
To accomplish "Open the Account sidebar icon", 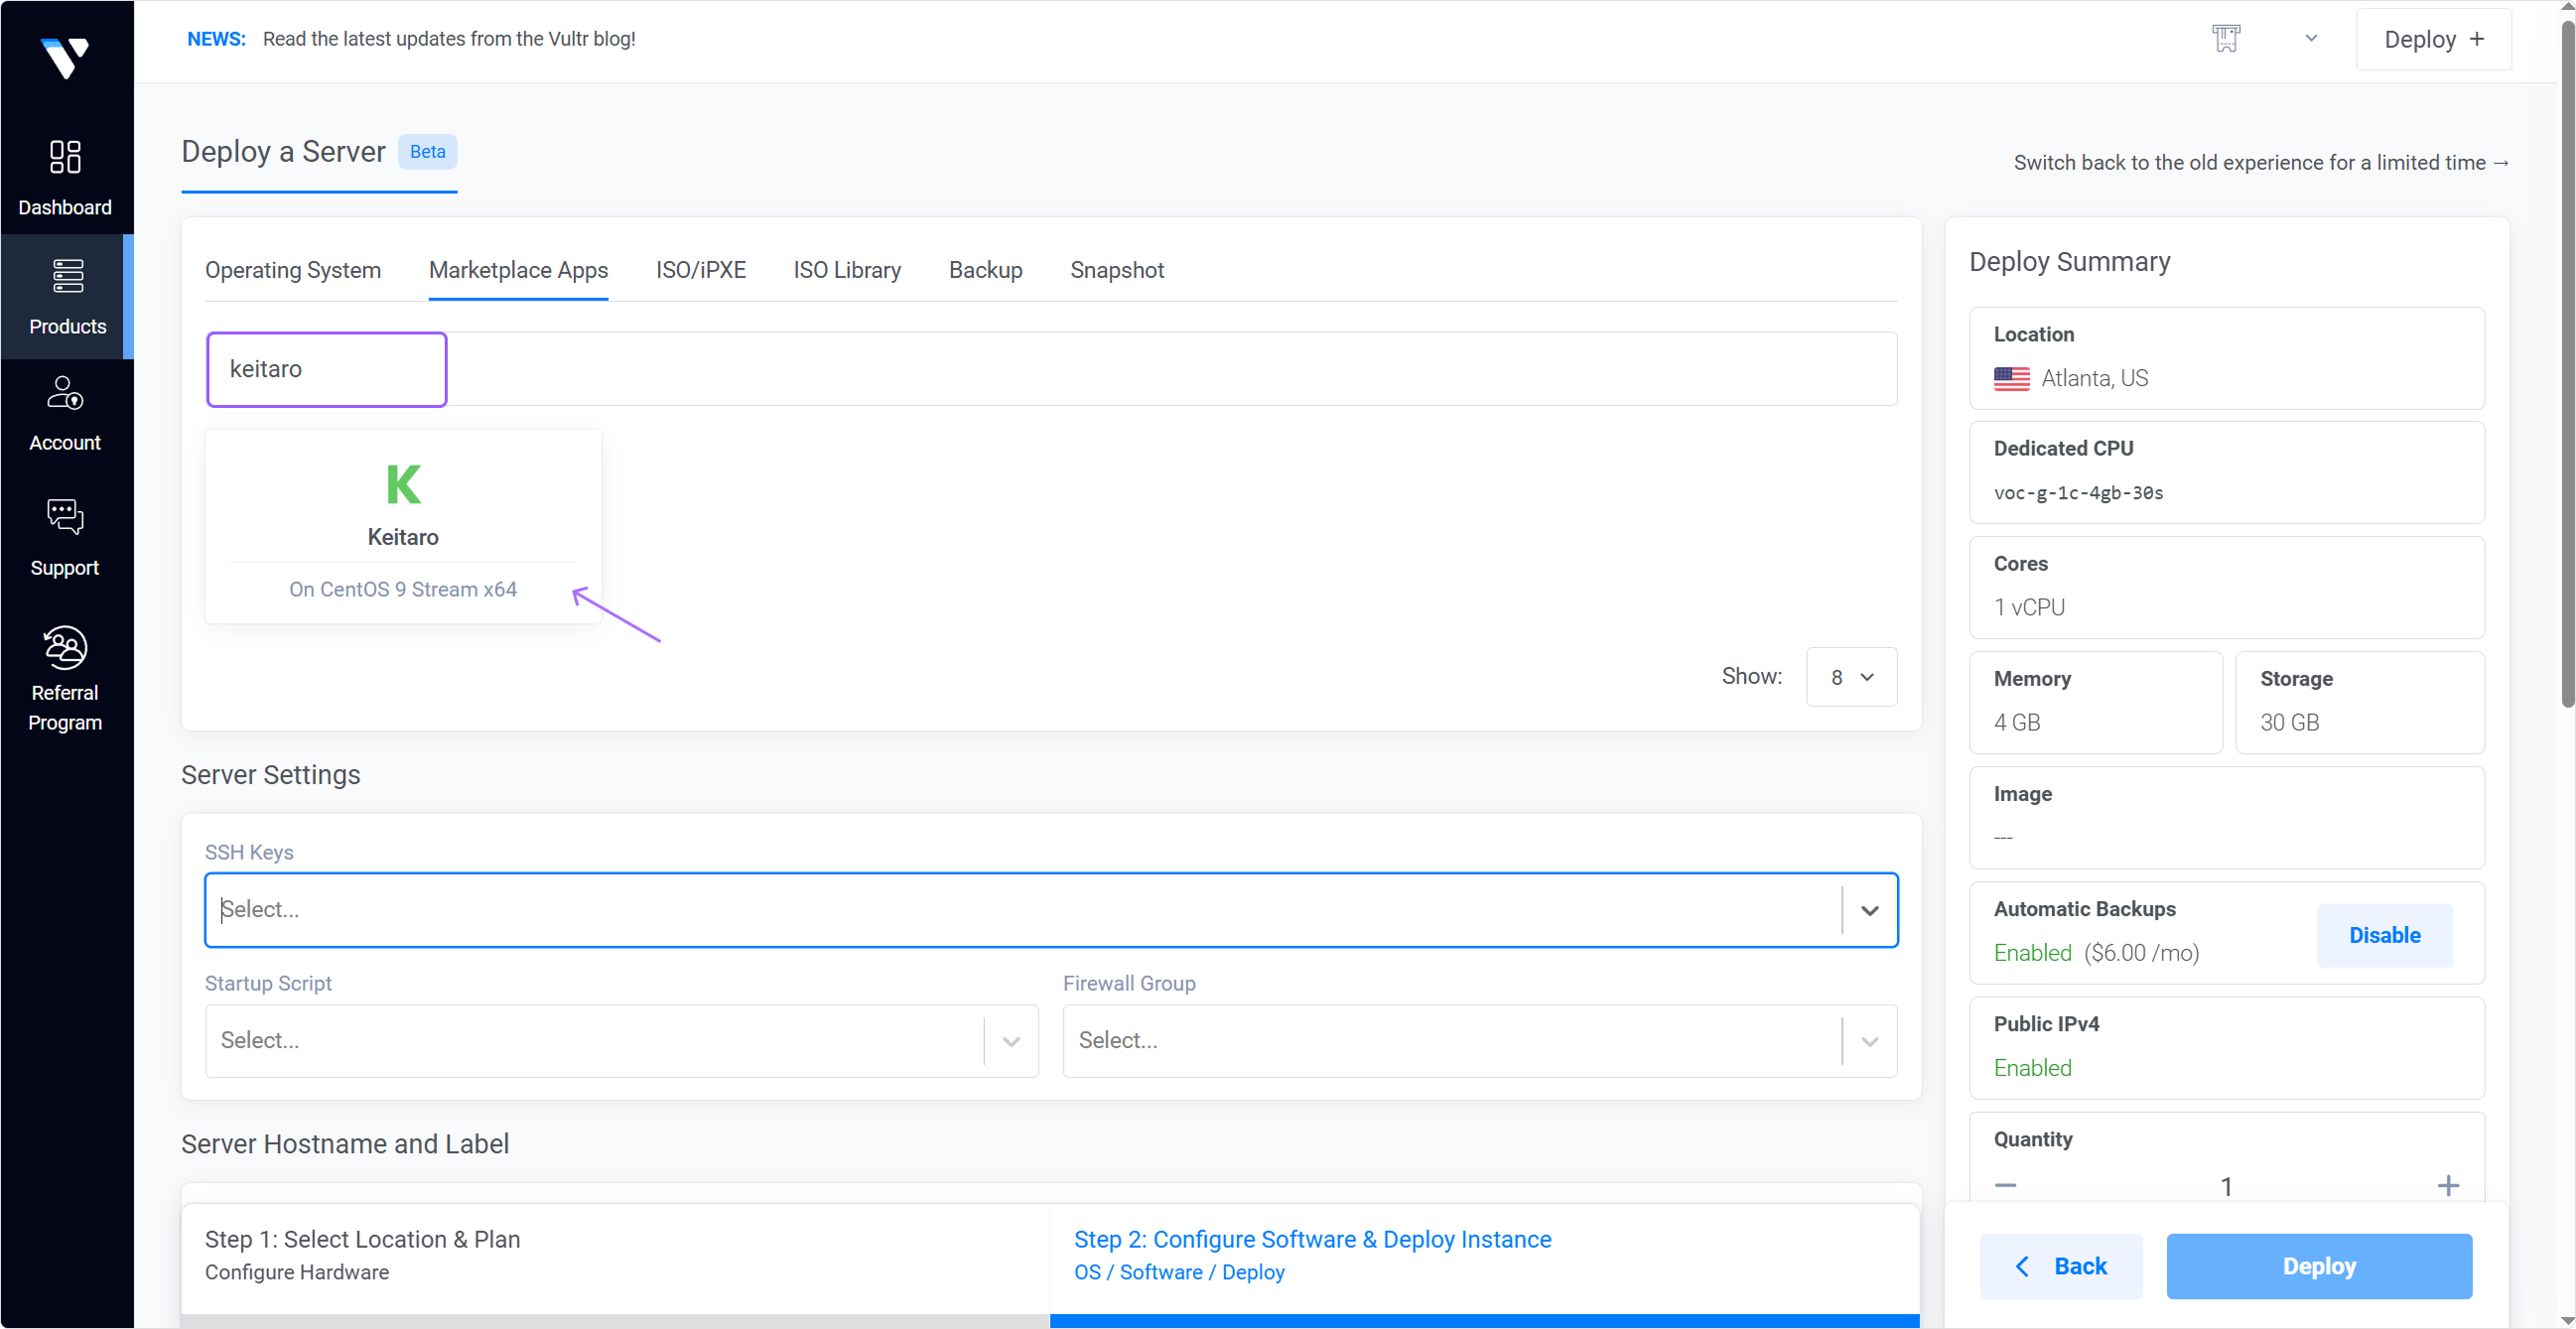I will 65,393.
